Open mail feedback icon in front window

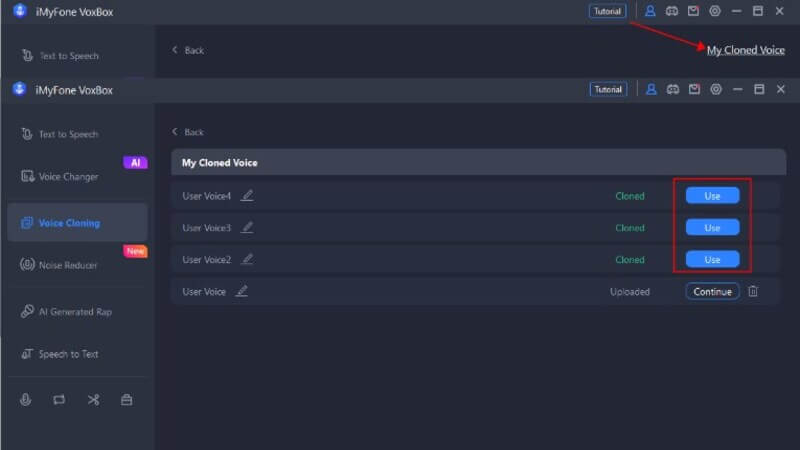click(694, 89)
